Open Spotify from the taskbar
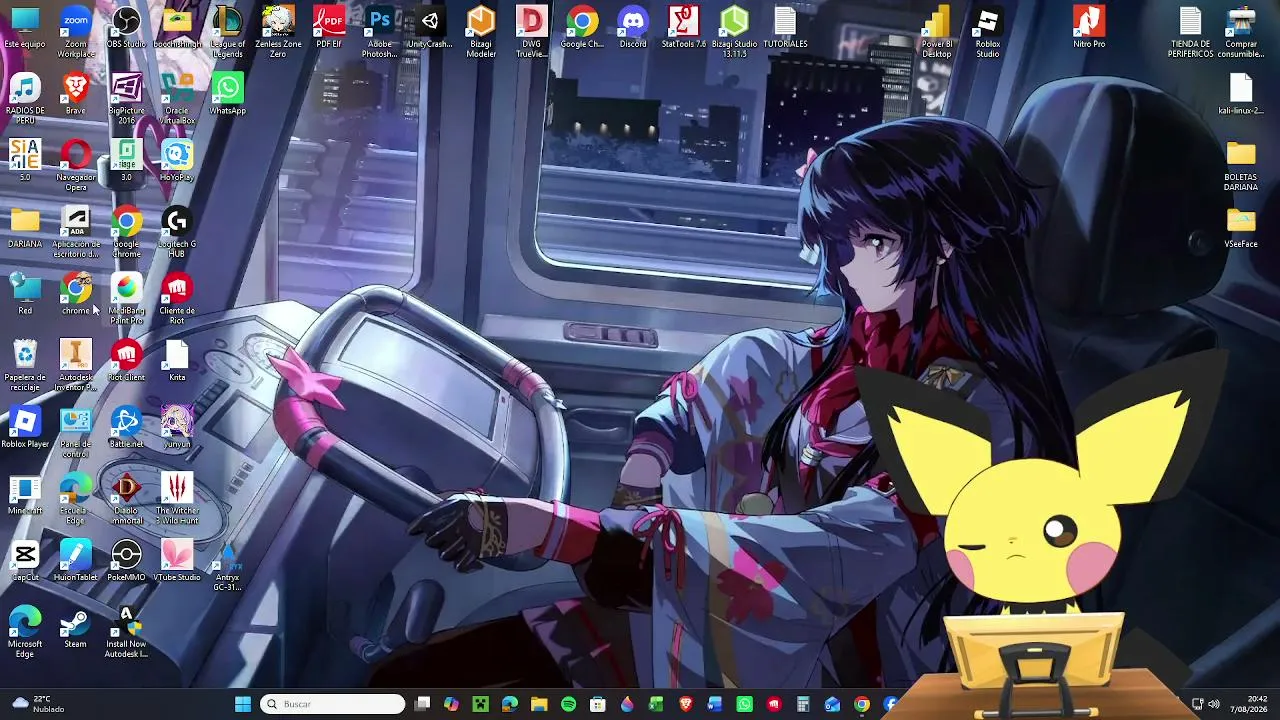This screenshot has height=720, width=1280. 568,704
